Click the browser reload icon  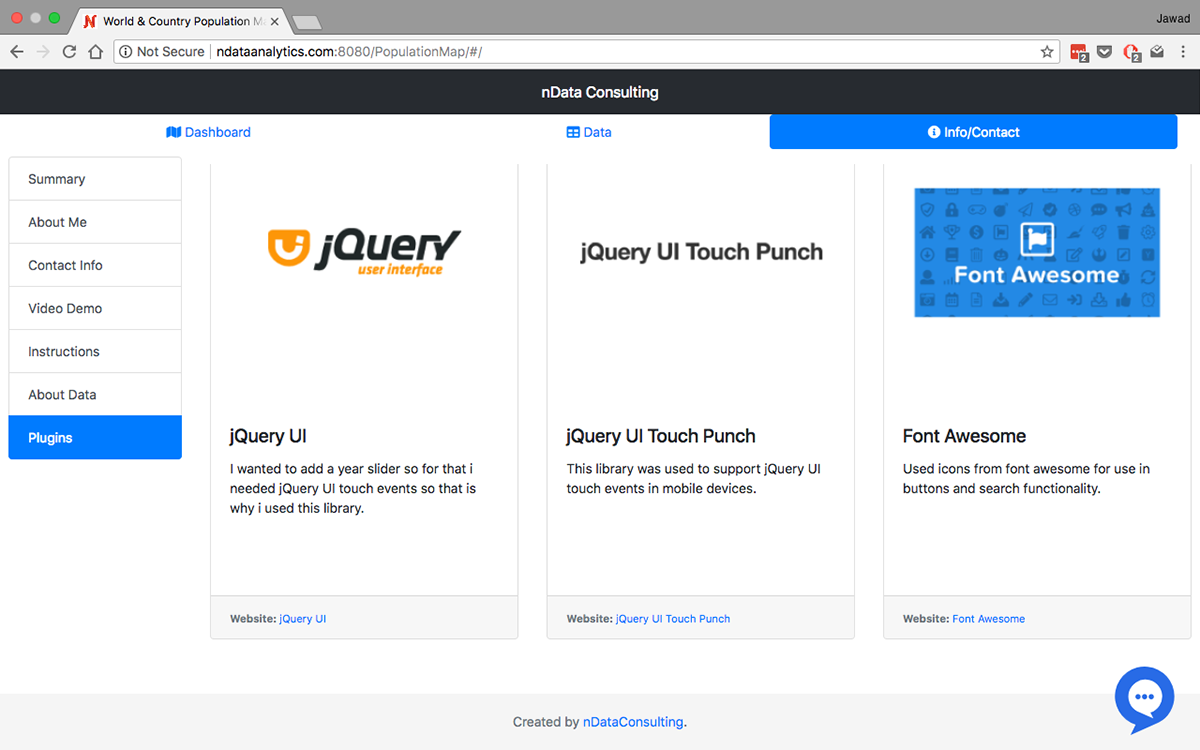(x=69, y=52)
